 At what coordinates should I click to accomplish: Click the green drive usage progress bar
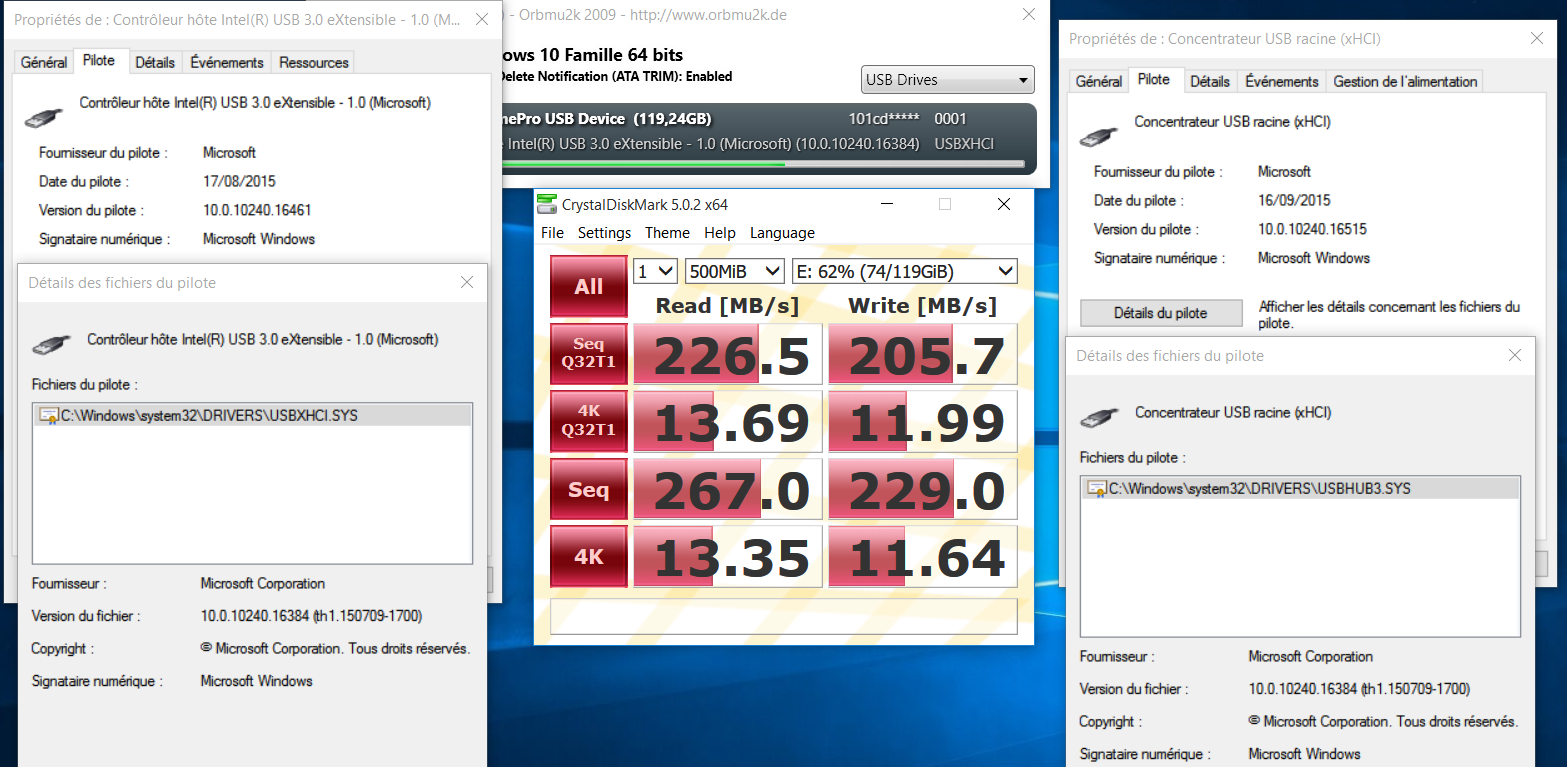point(762,164)
